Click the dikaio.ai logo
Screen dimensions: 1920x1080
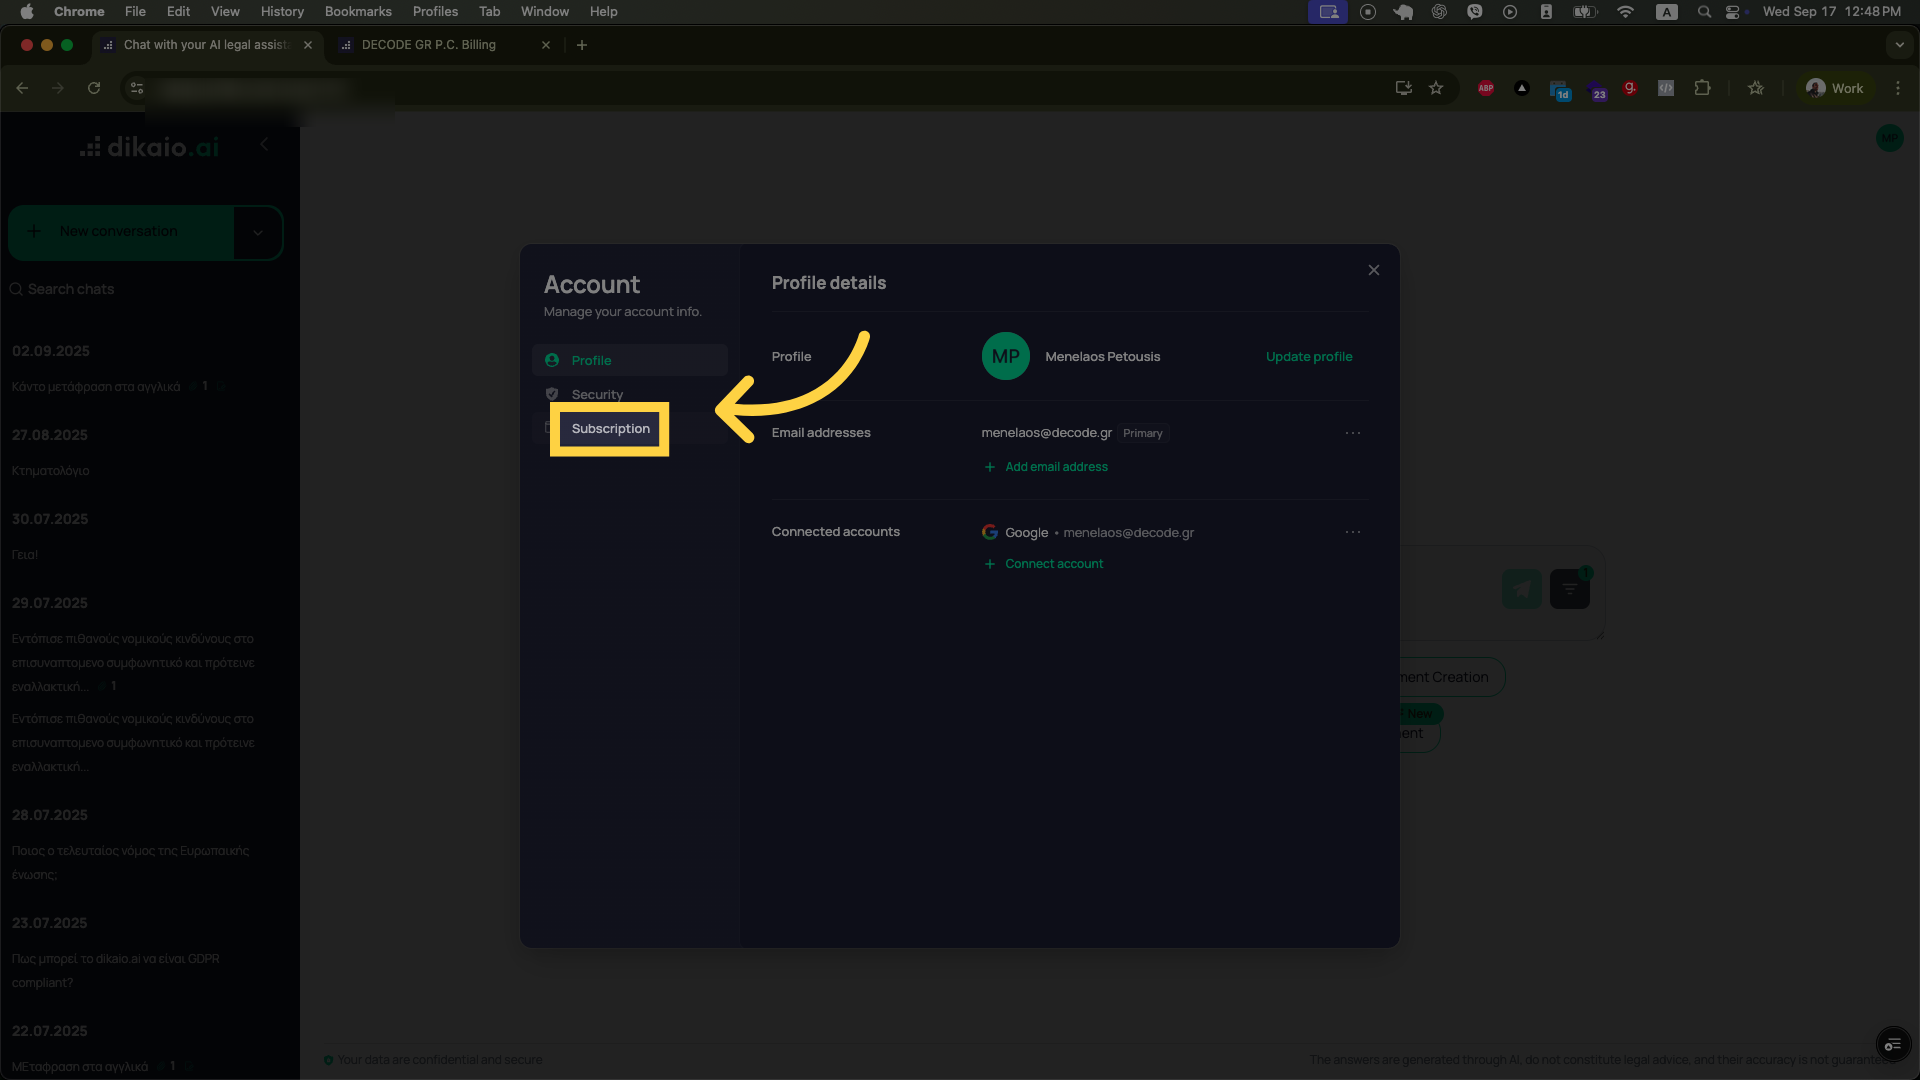(x=148, y=147)
